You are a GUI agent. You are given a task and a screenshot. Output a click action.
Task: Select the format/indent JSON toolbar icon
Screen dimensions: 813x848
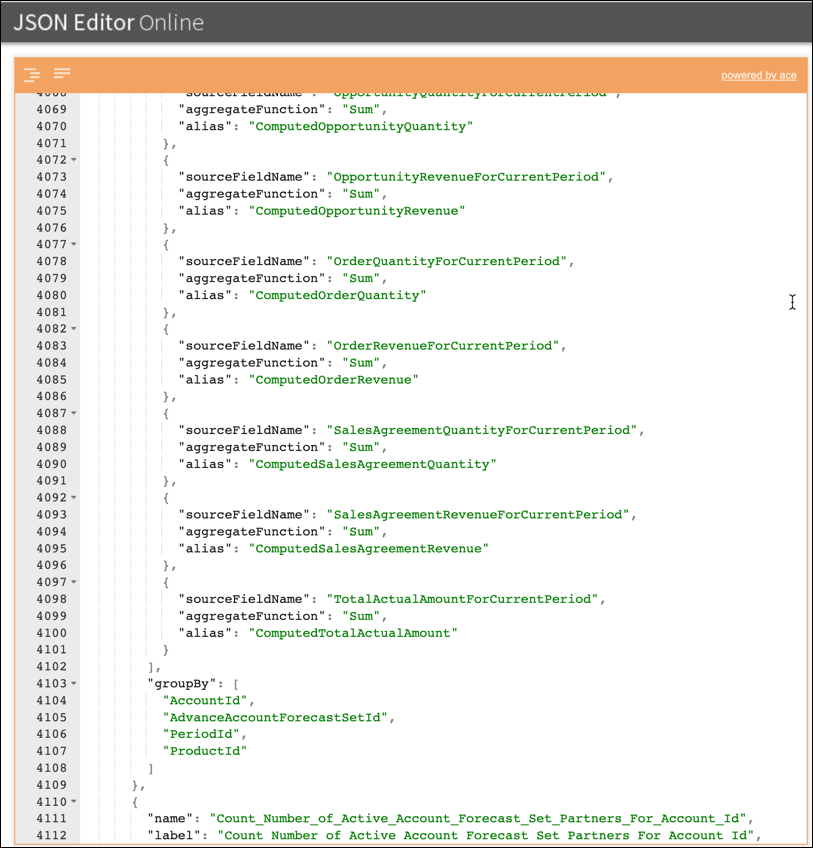(32, 73)
